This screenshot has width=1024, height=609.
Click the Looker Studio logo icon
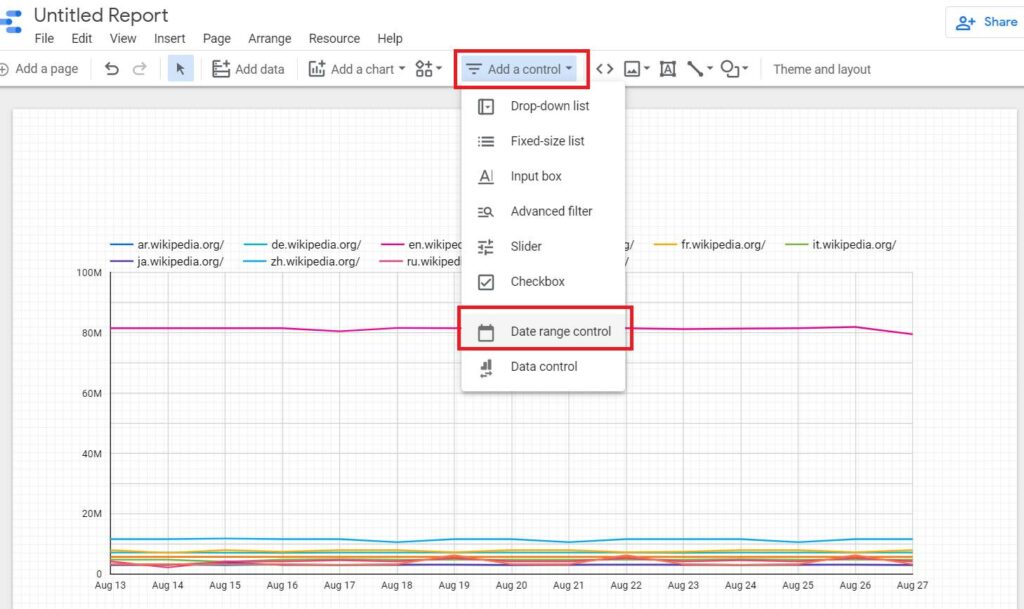pyautogui.click(x=10, y=22)
